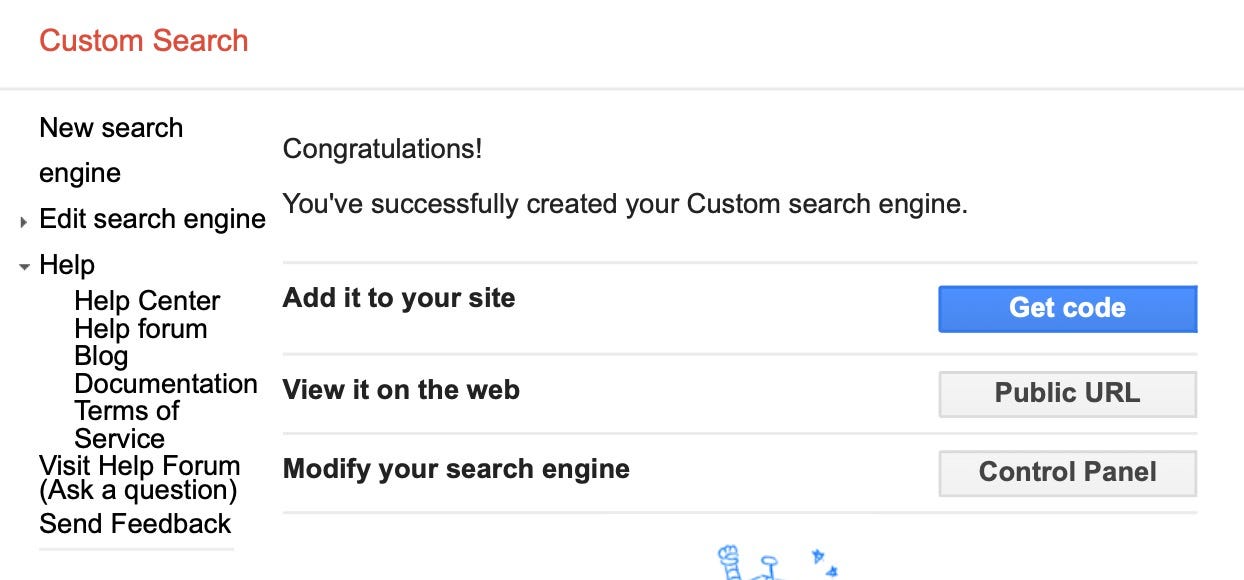1244x580 pixels.
Task: Click the Custom Search logo heading
Action: (143, 41)
